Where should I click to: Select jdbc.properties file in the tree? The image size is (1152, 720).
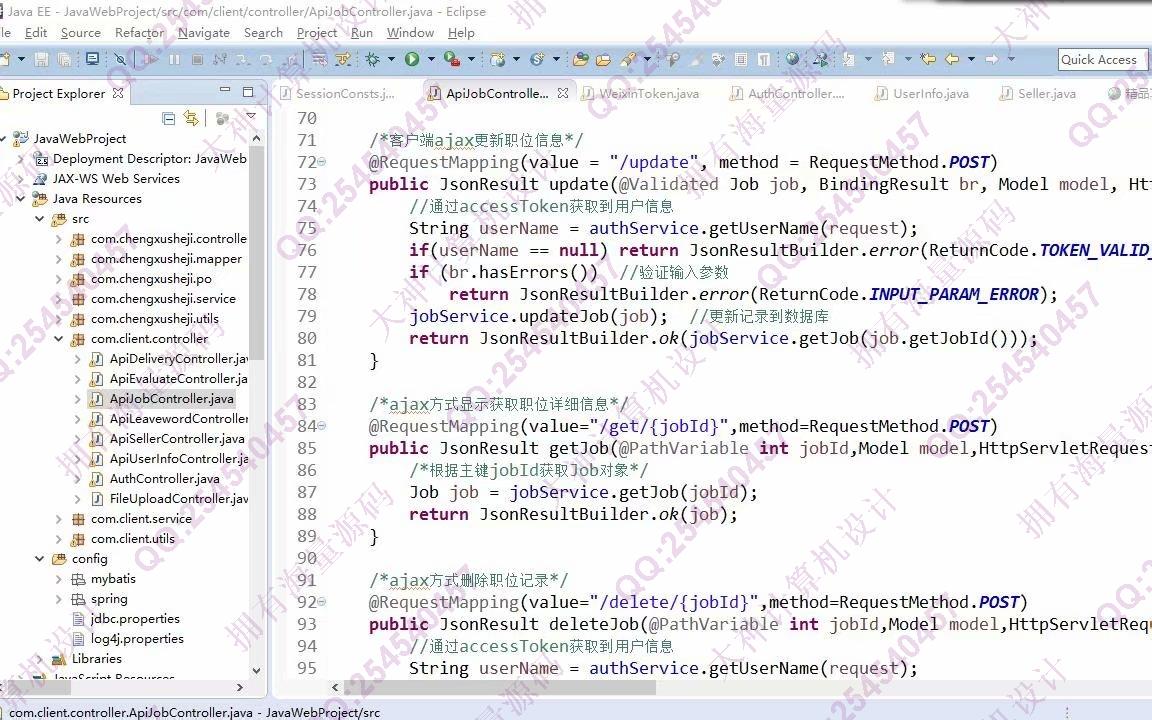134,619
